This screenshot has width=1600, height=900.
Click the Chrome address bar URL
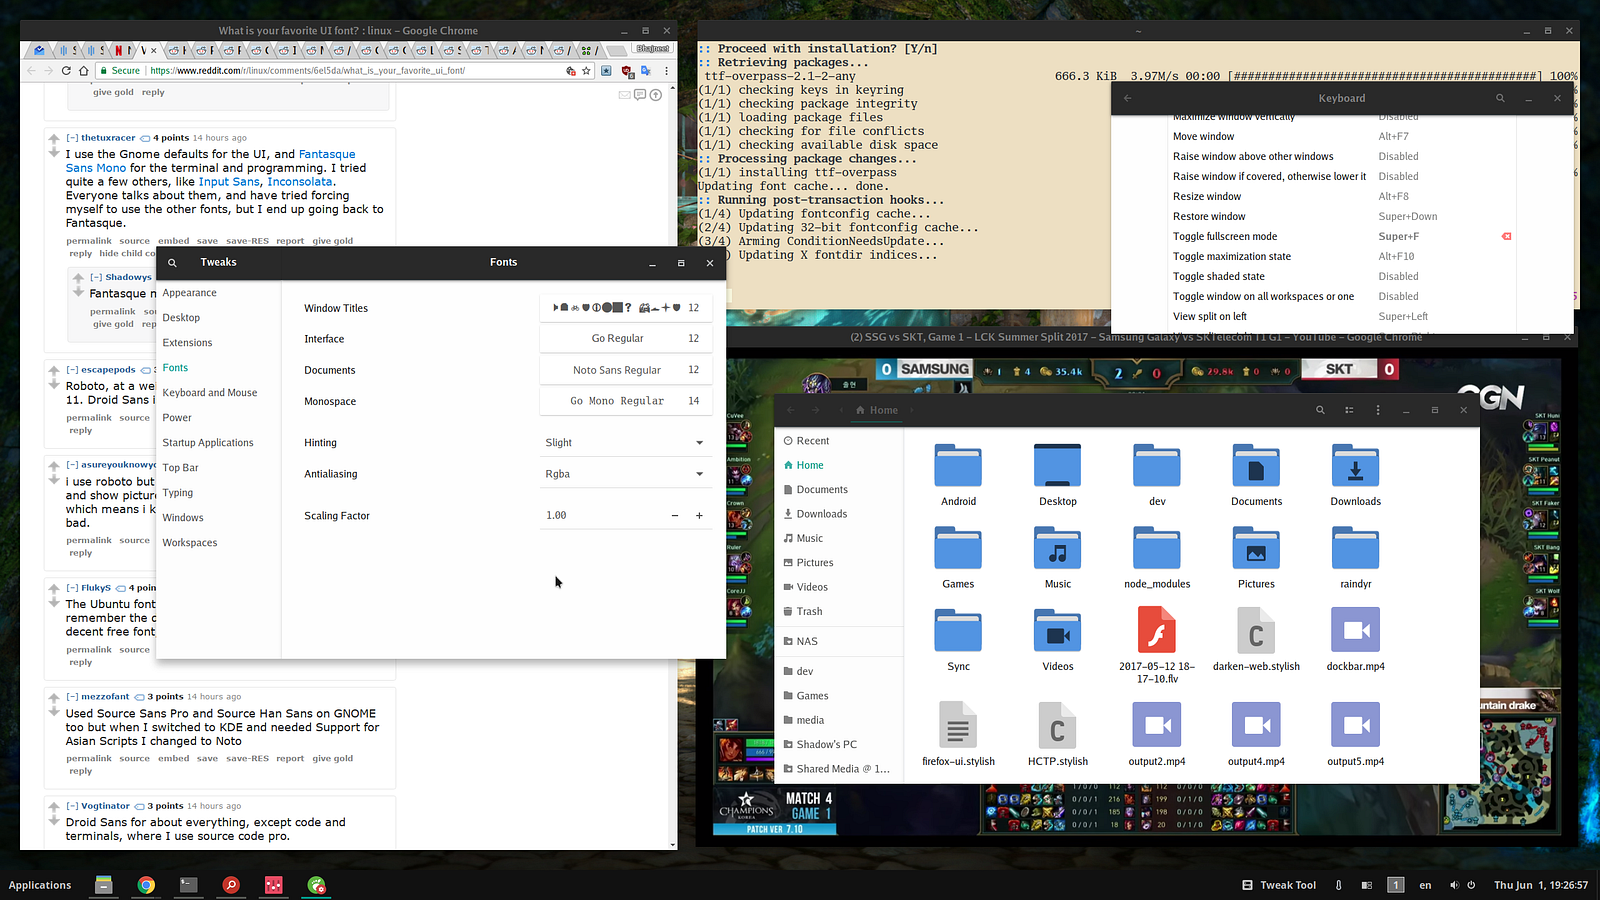307,71
